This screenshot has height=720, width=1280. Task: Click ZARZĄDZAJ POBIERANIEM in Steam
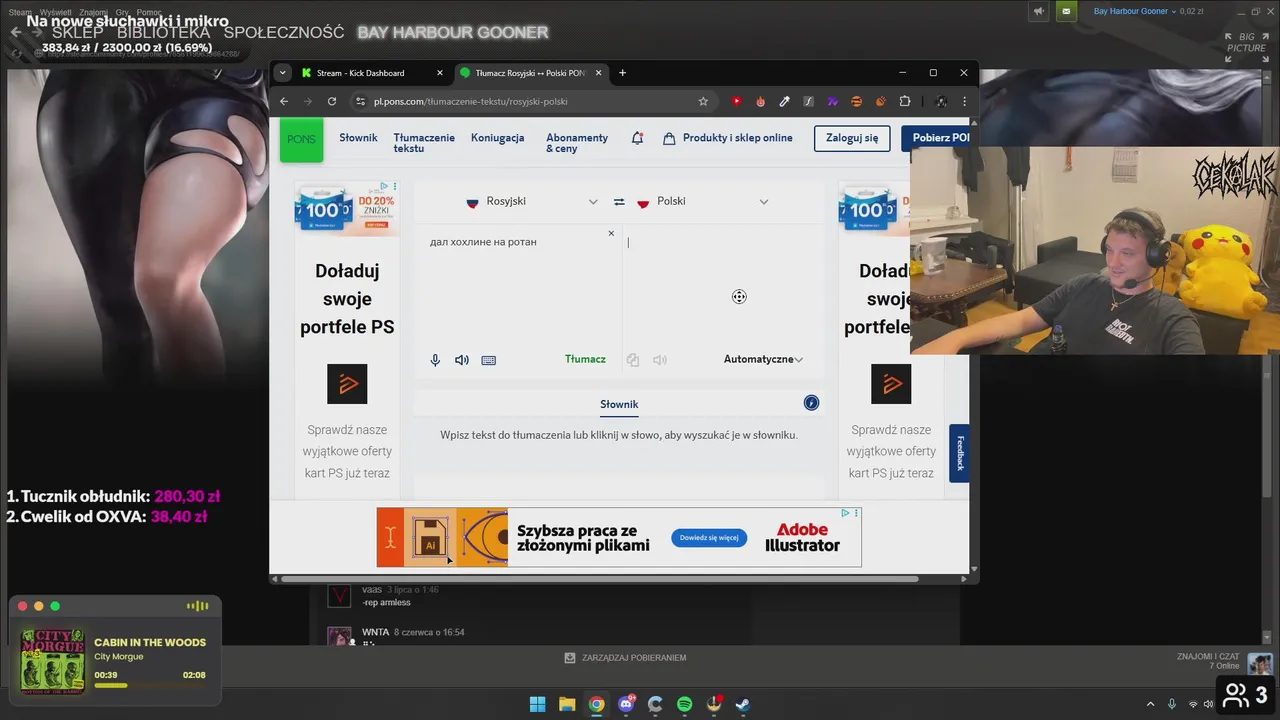click(626, 658)
